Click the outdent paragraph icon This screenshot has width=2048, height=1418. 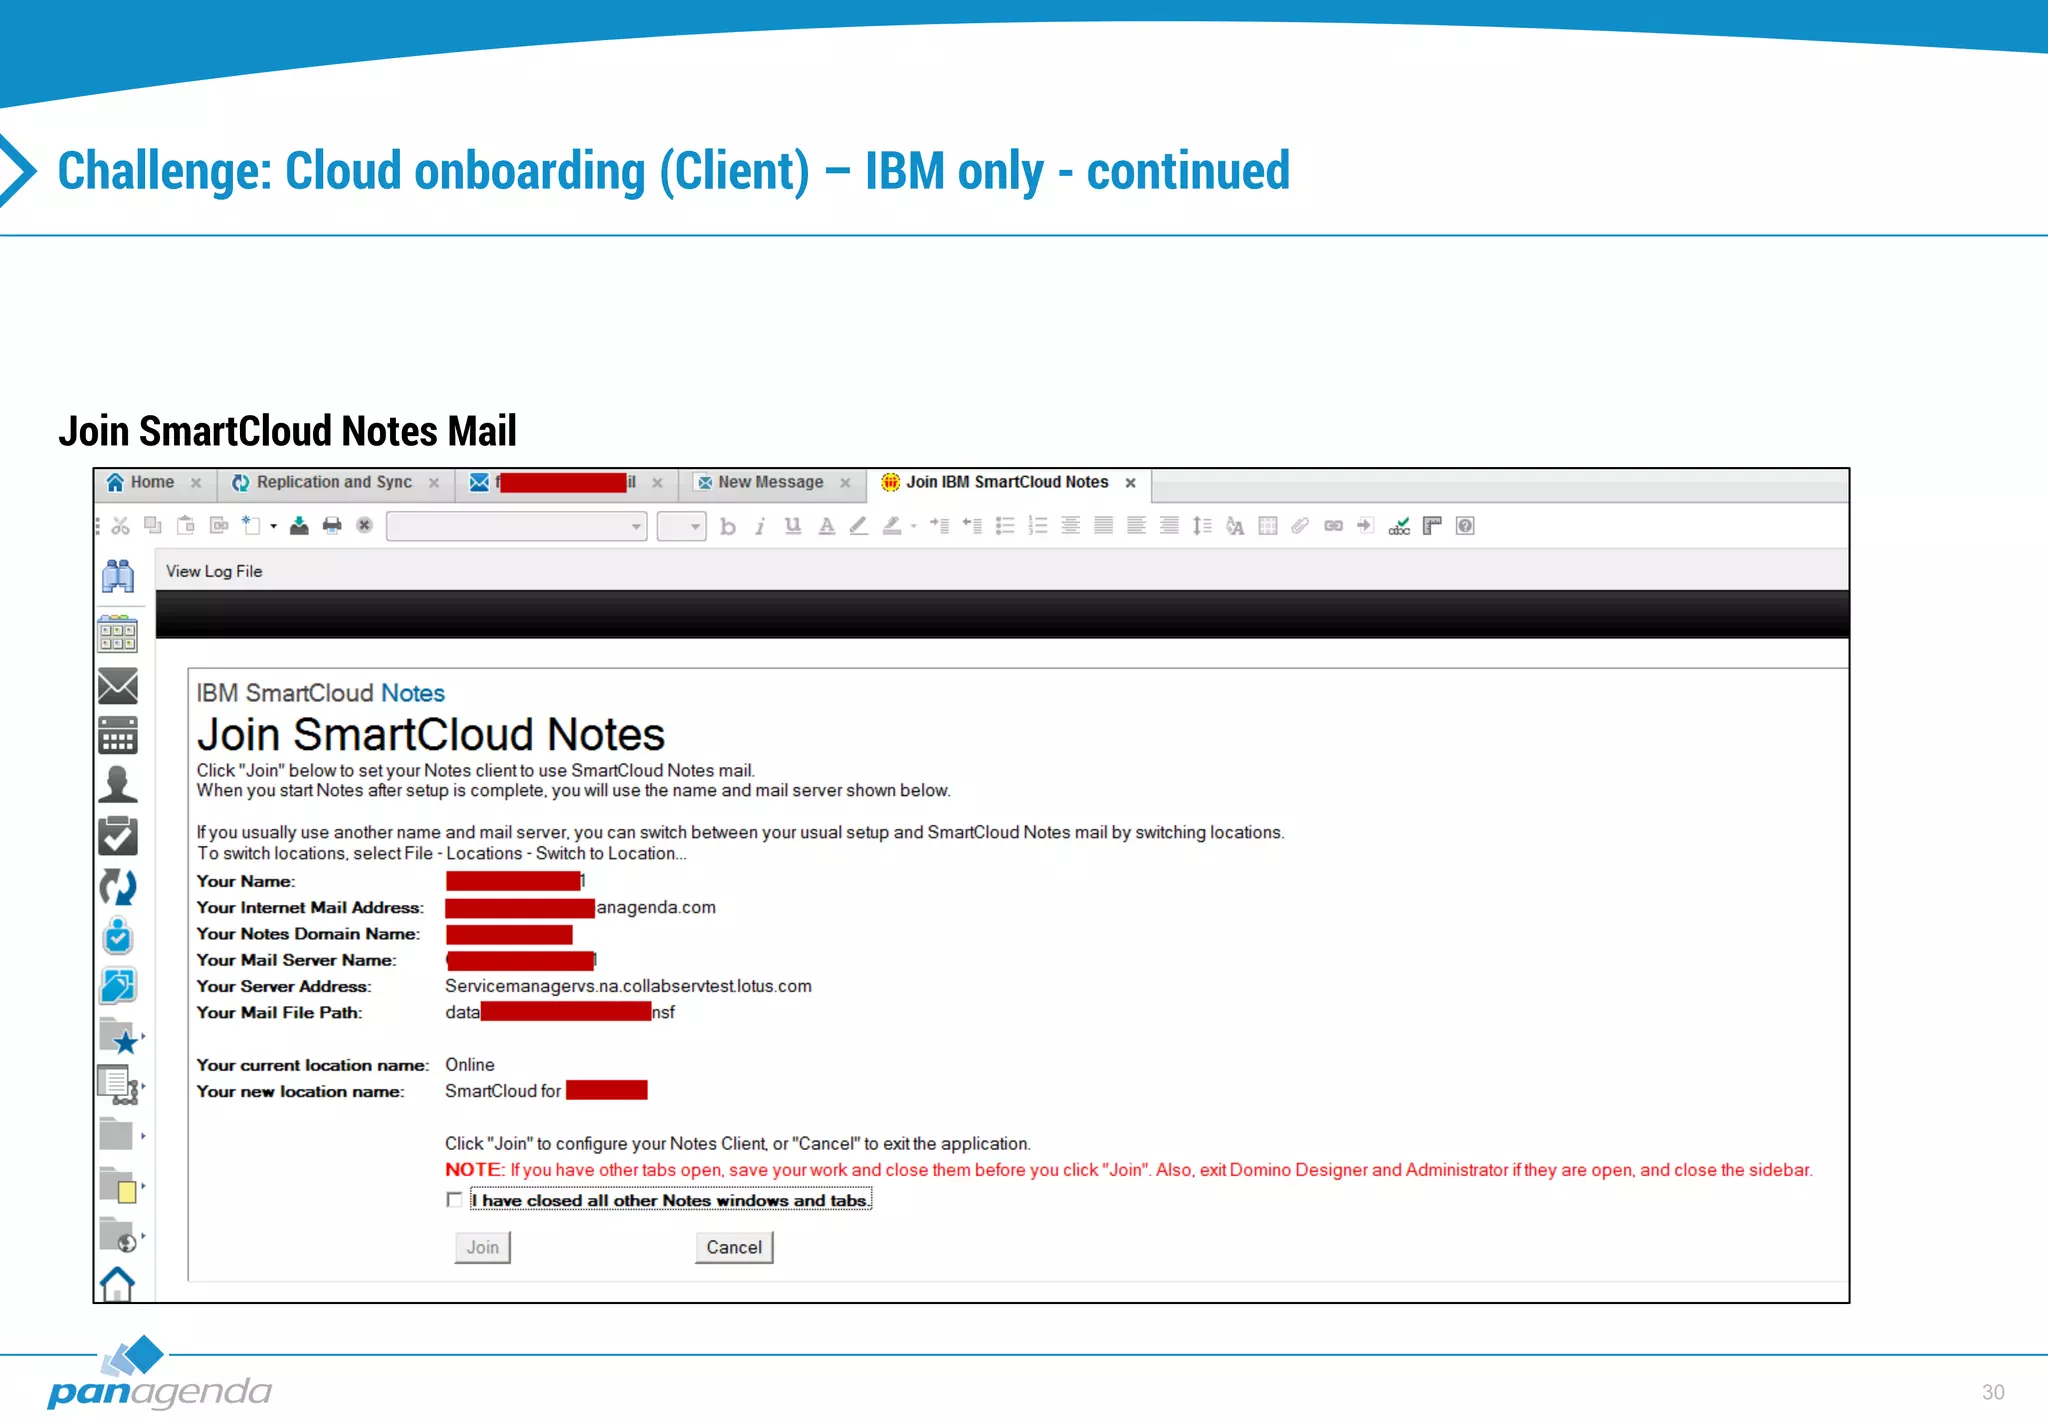pos(972,526)
